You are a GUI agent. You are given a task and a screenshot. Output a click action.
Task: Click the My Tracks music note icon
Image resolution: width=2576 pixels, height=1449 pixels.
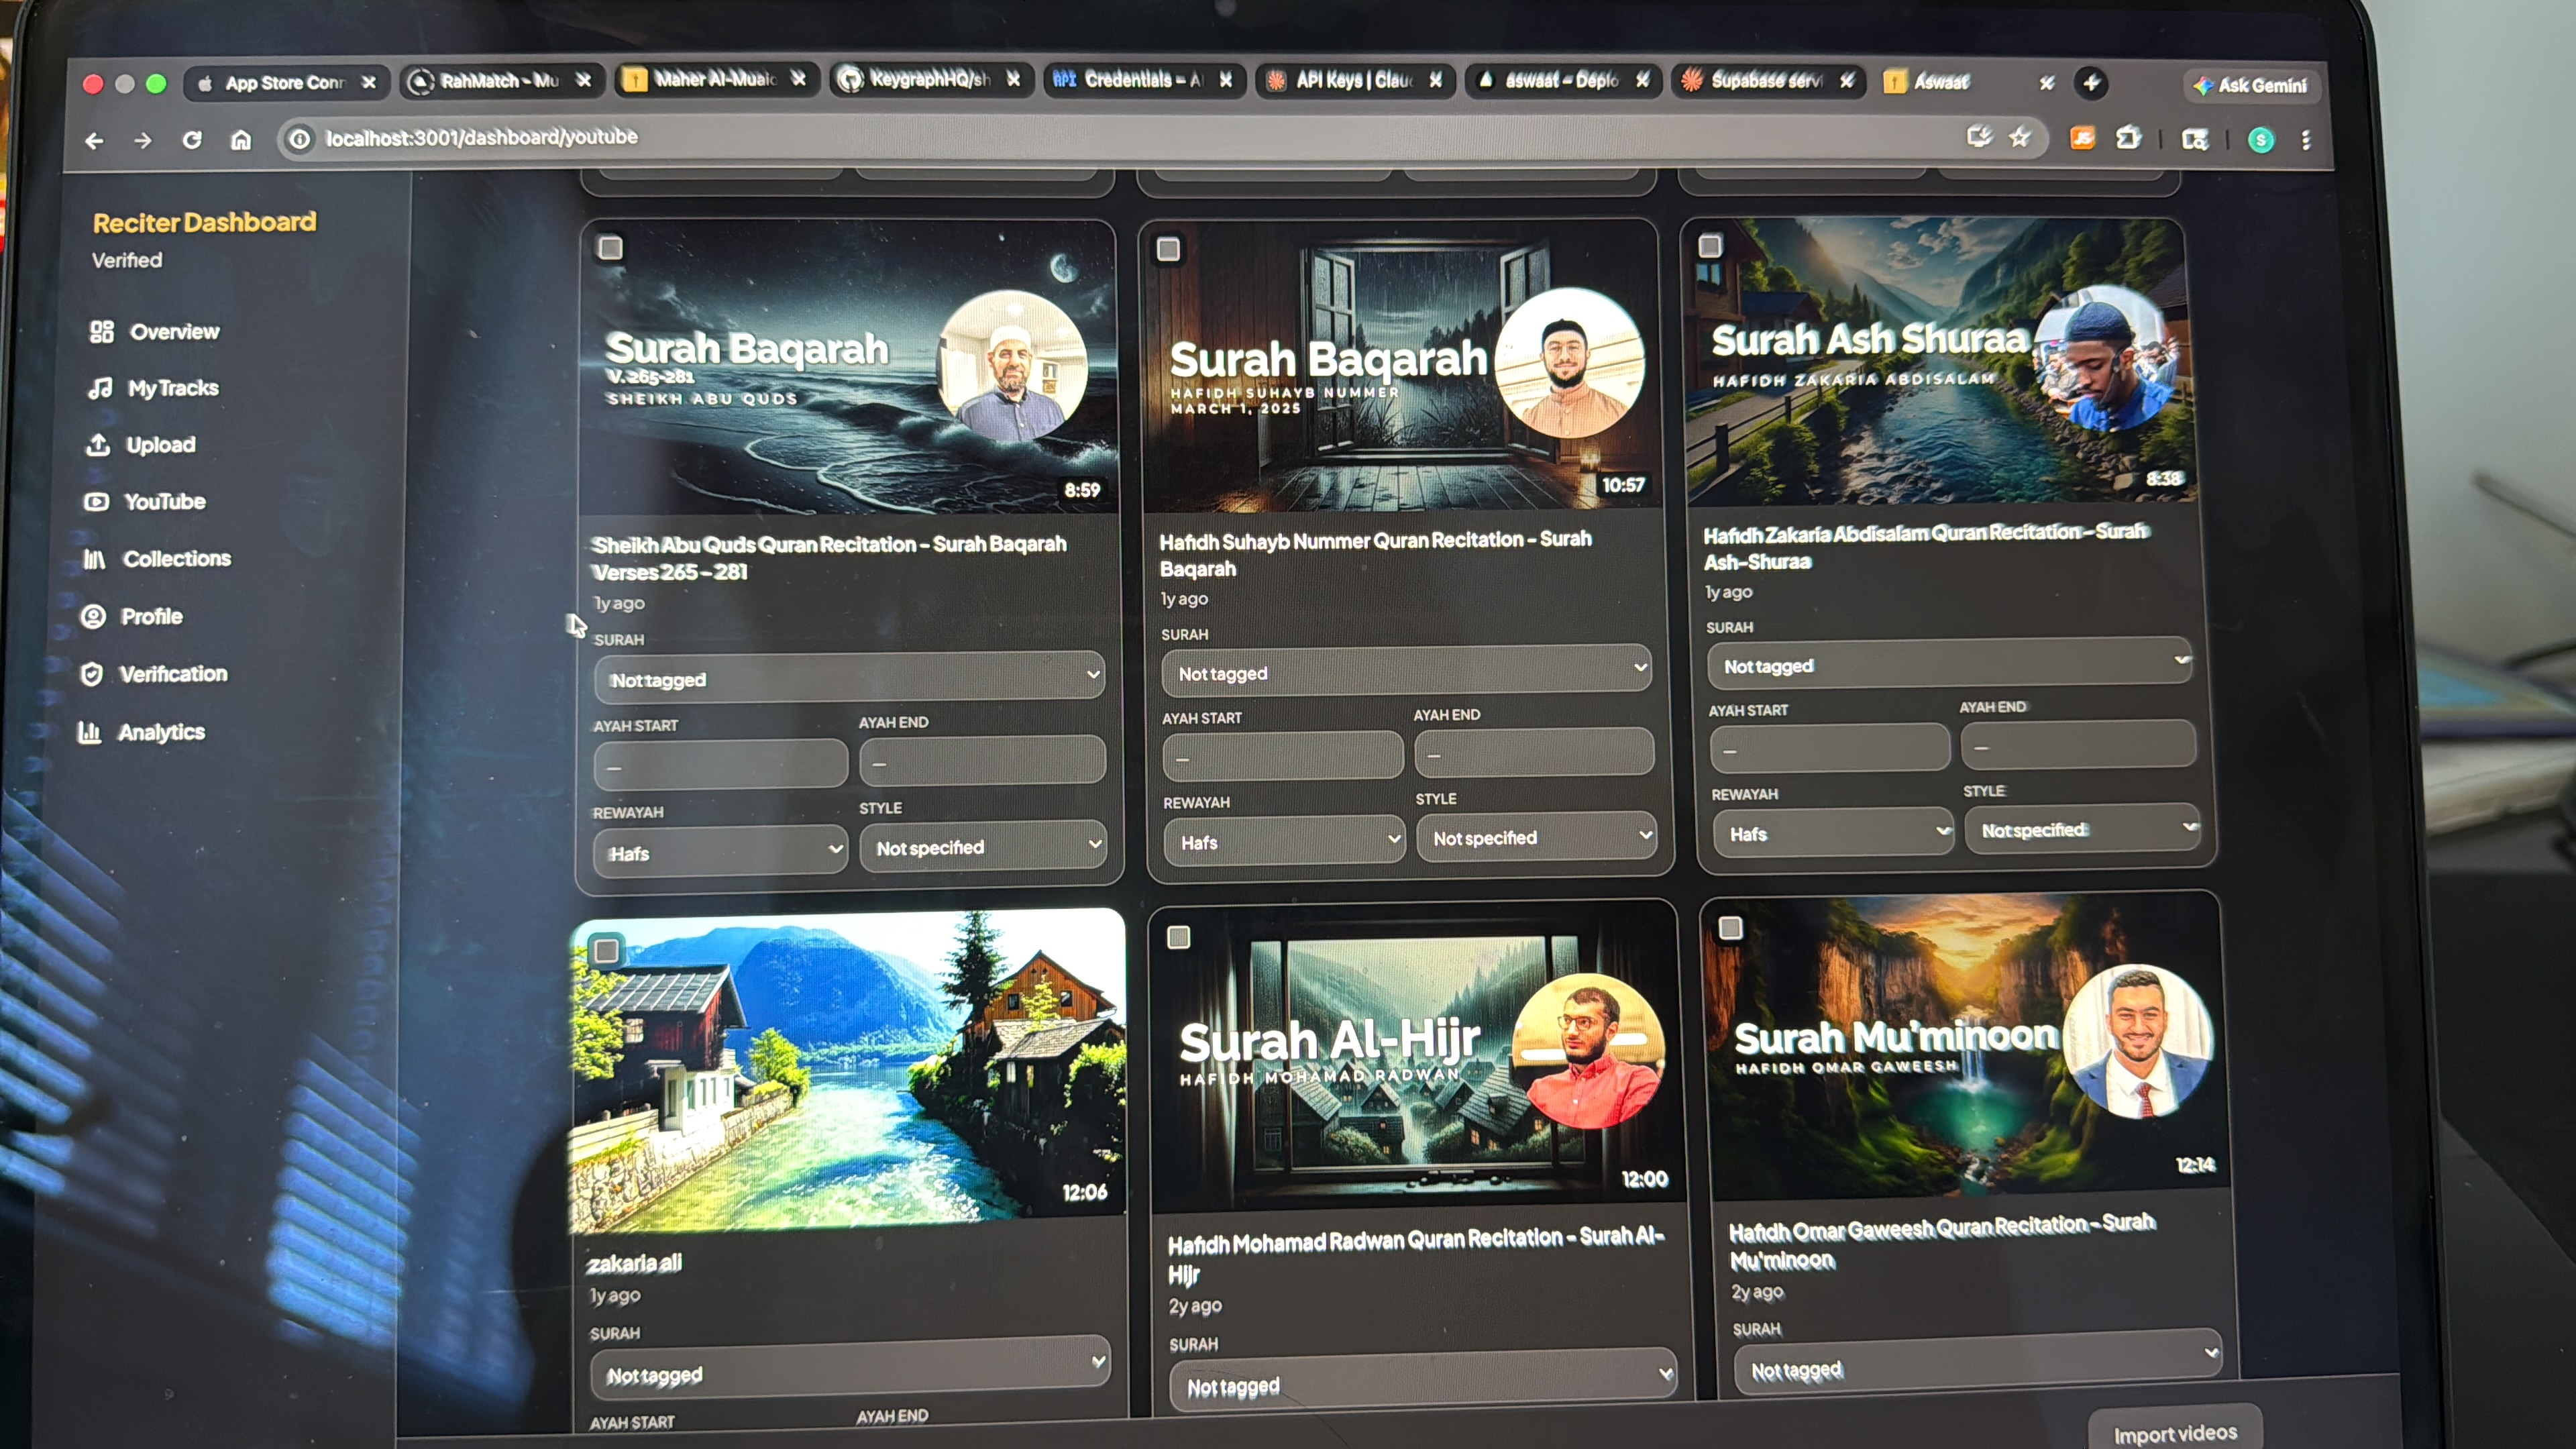point(99,388)
